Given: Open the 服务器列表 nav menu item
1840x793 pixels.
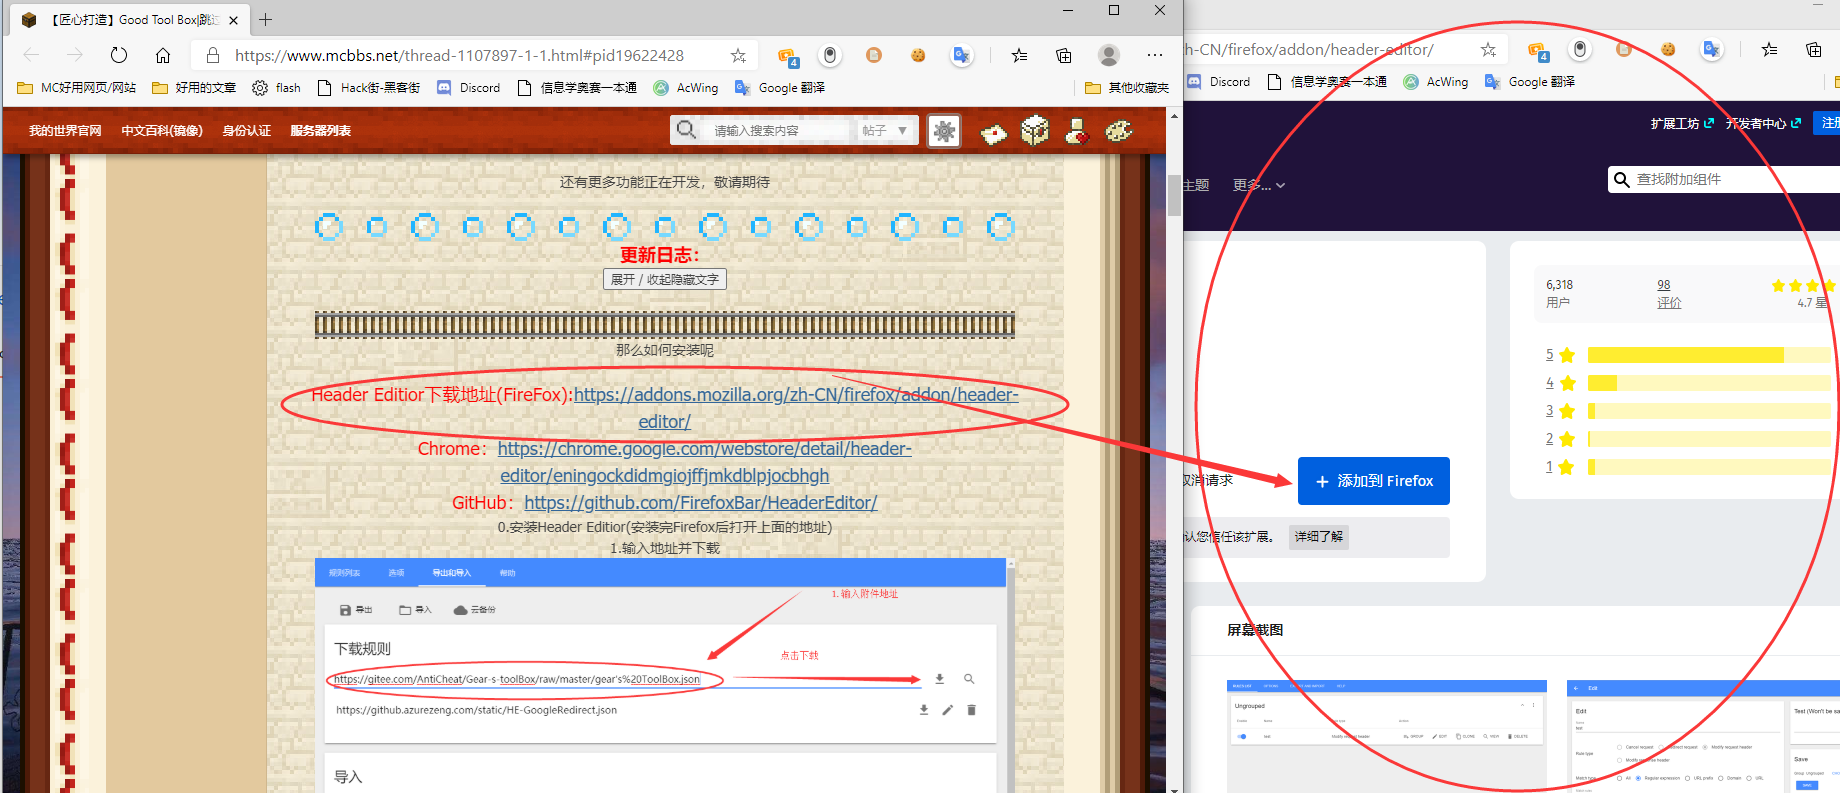Looking at the screenshot, I should 320,131.
